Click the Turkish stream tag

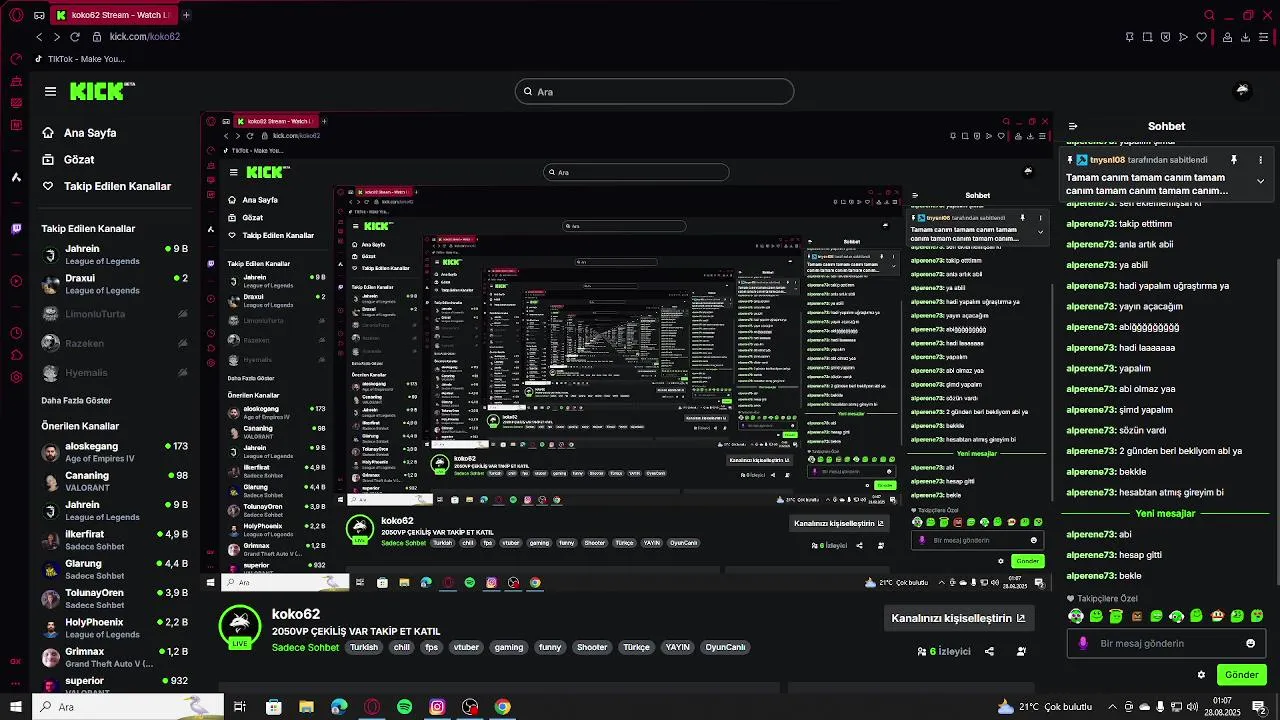[364, 647]
